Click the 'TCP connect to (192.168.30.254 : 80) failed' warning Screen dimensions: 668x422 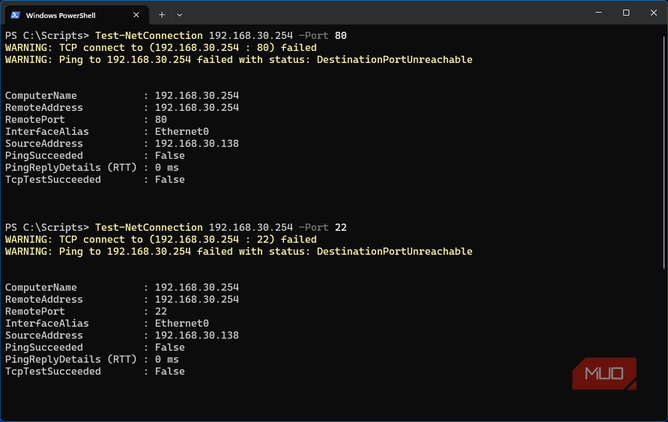click(161, 48)
